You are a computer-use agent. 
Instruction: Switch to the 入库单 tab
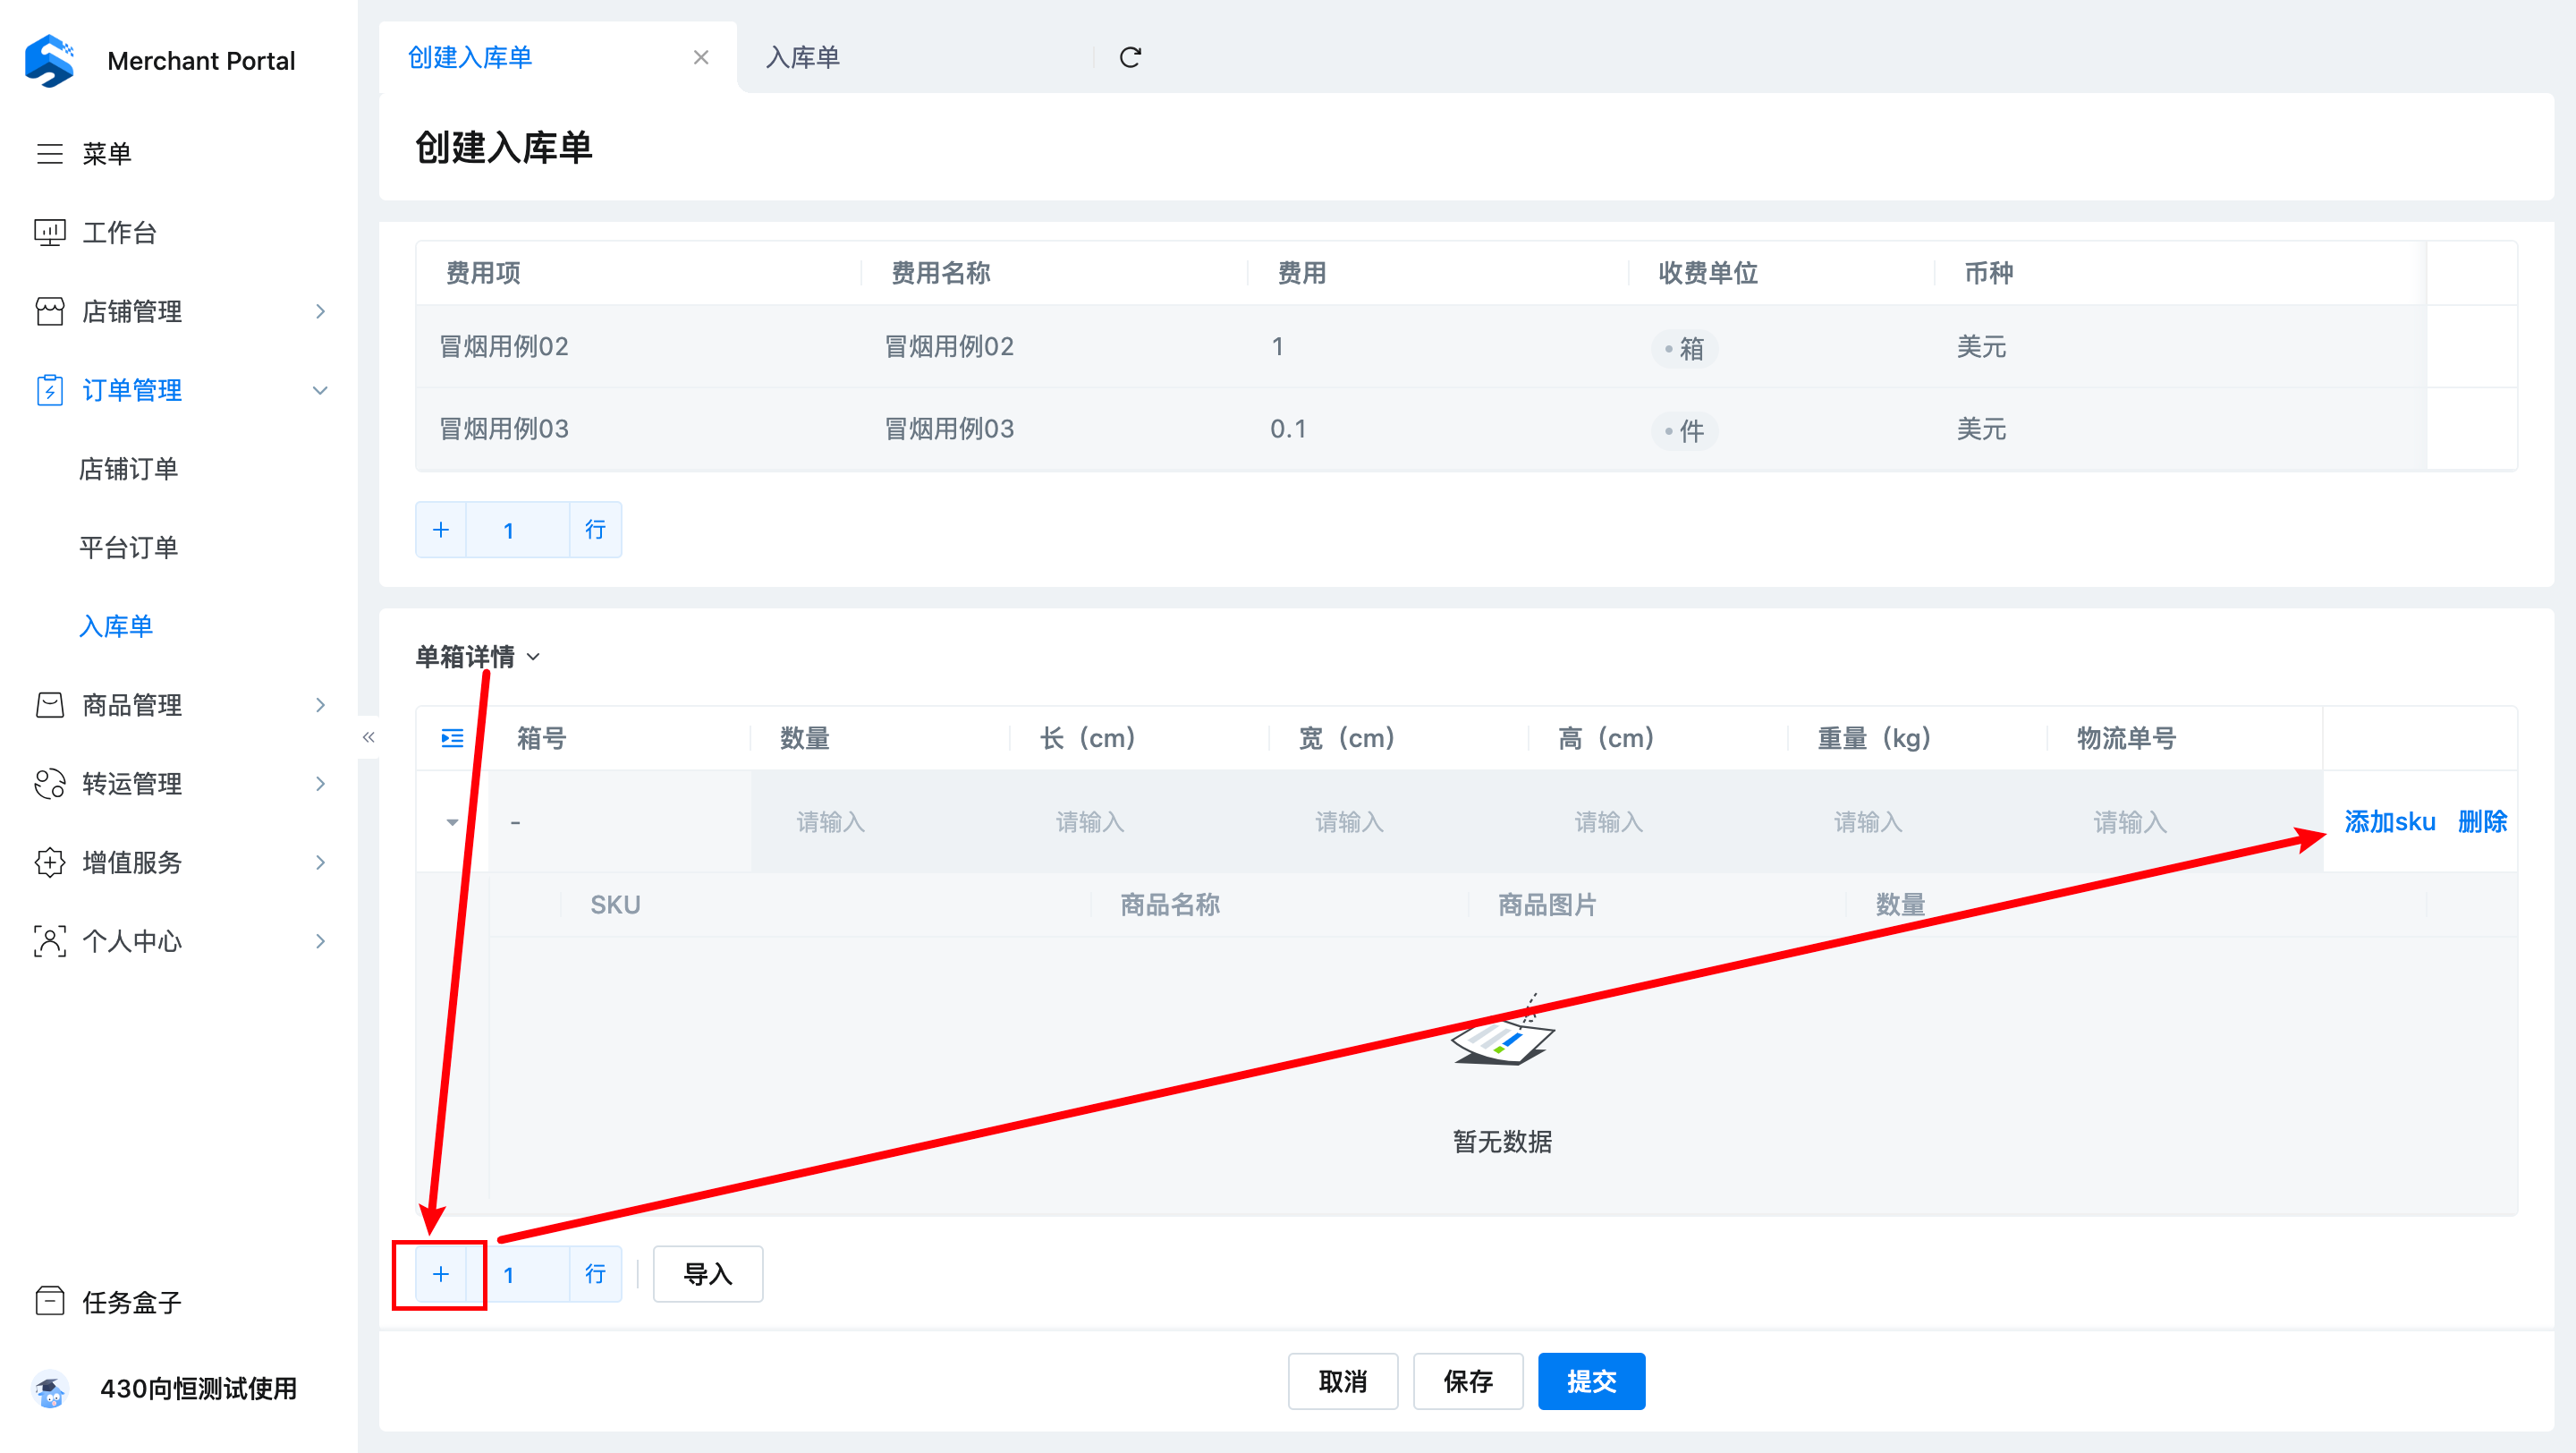click(x=803, y=58)
